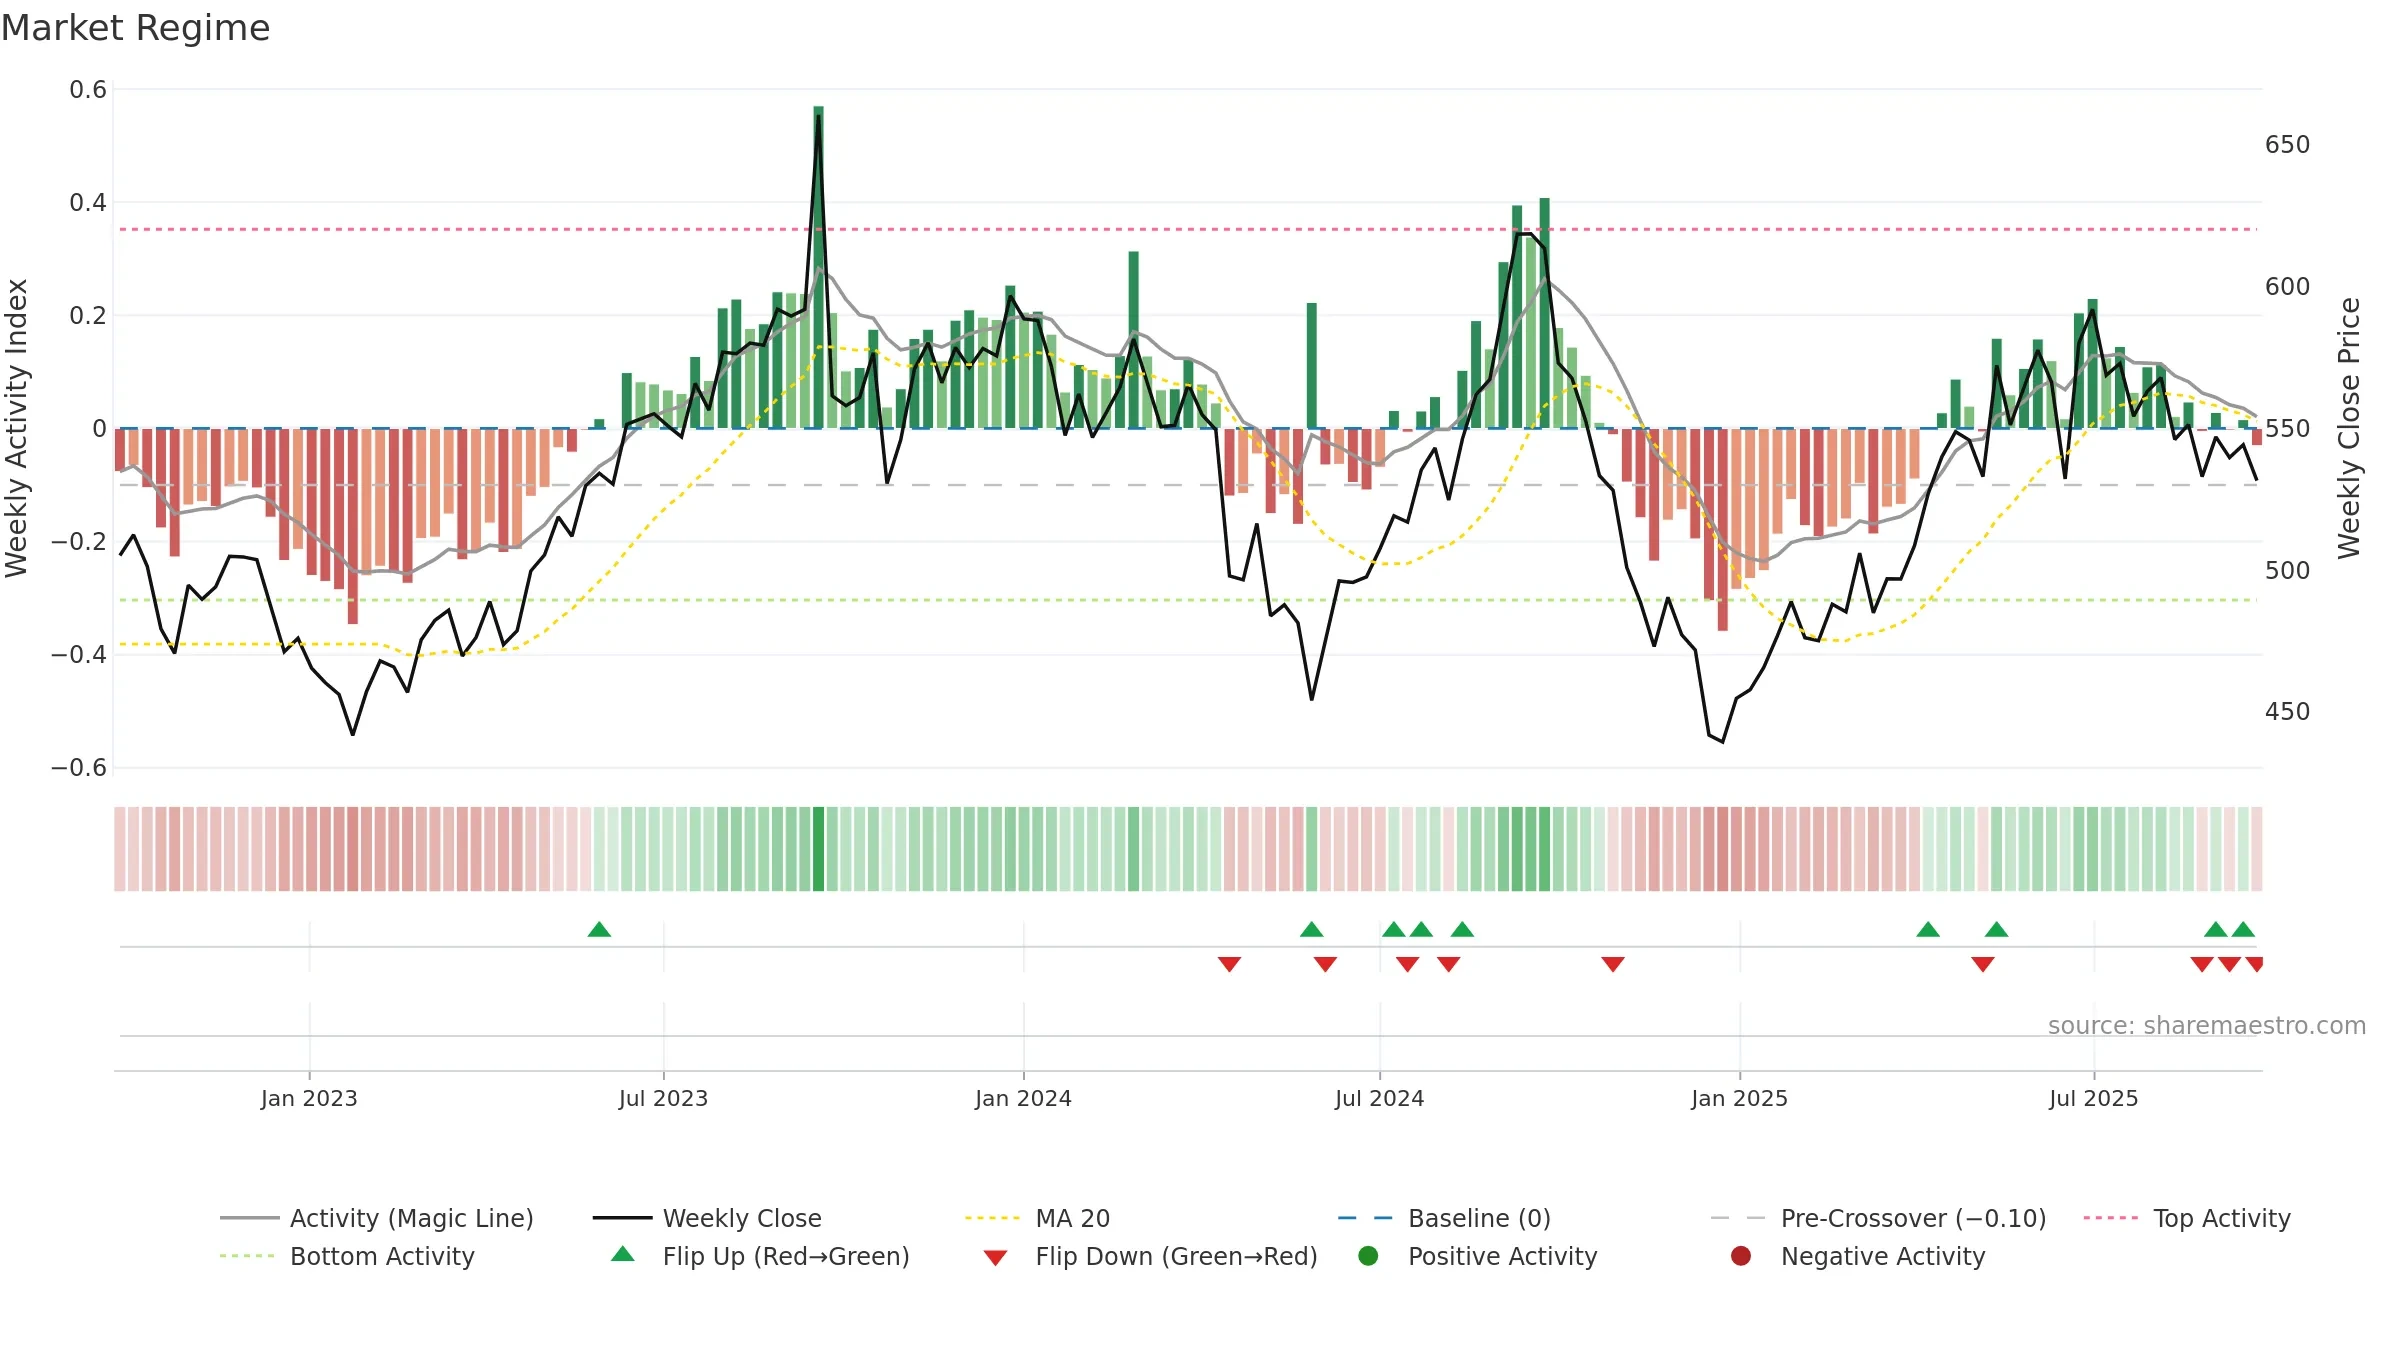Toggle Top Activity legend entry

click(2187, 1218)
